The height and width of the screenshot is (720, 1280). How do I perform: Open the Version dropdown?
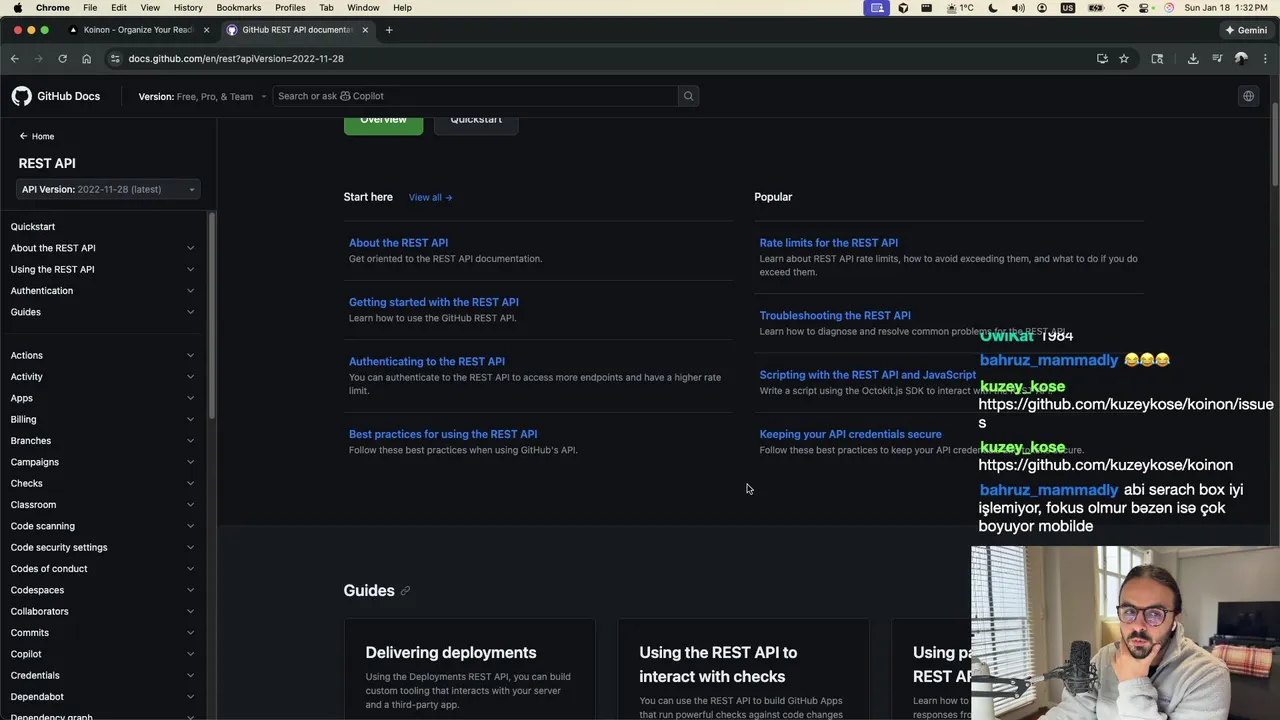pyautogui.click(x=203, y=97)
